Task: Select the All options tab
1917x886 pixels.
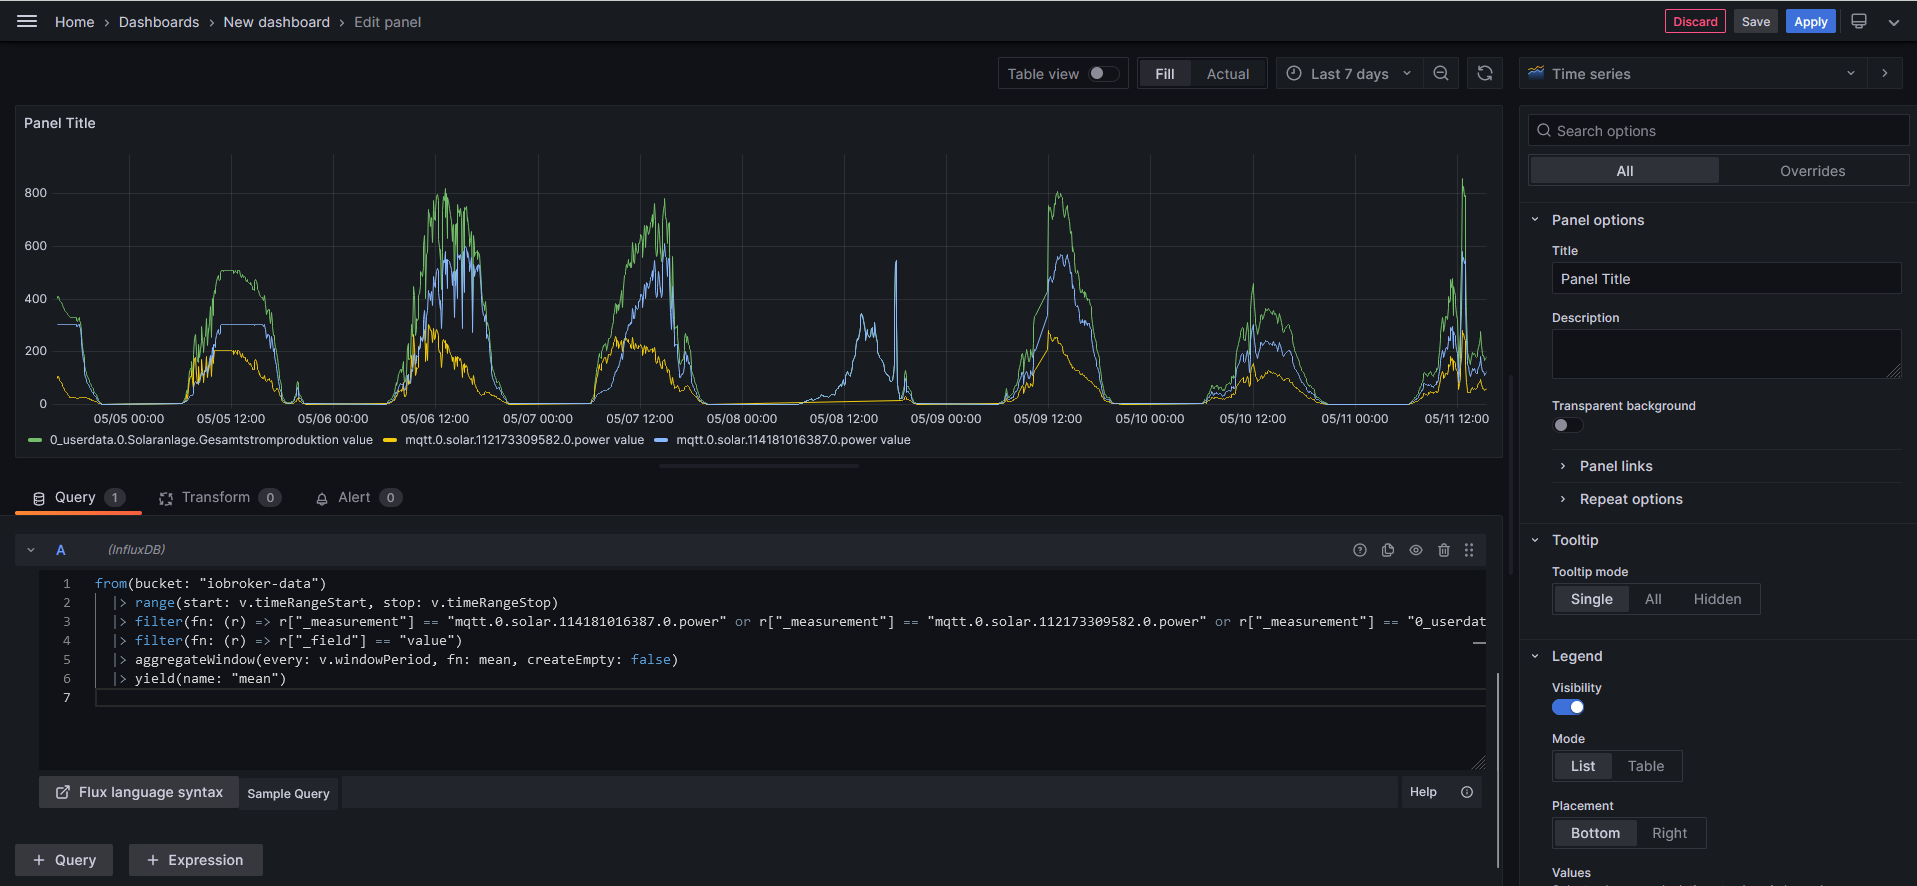Action: (1624, 171)
